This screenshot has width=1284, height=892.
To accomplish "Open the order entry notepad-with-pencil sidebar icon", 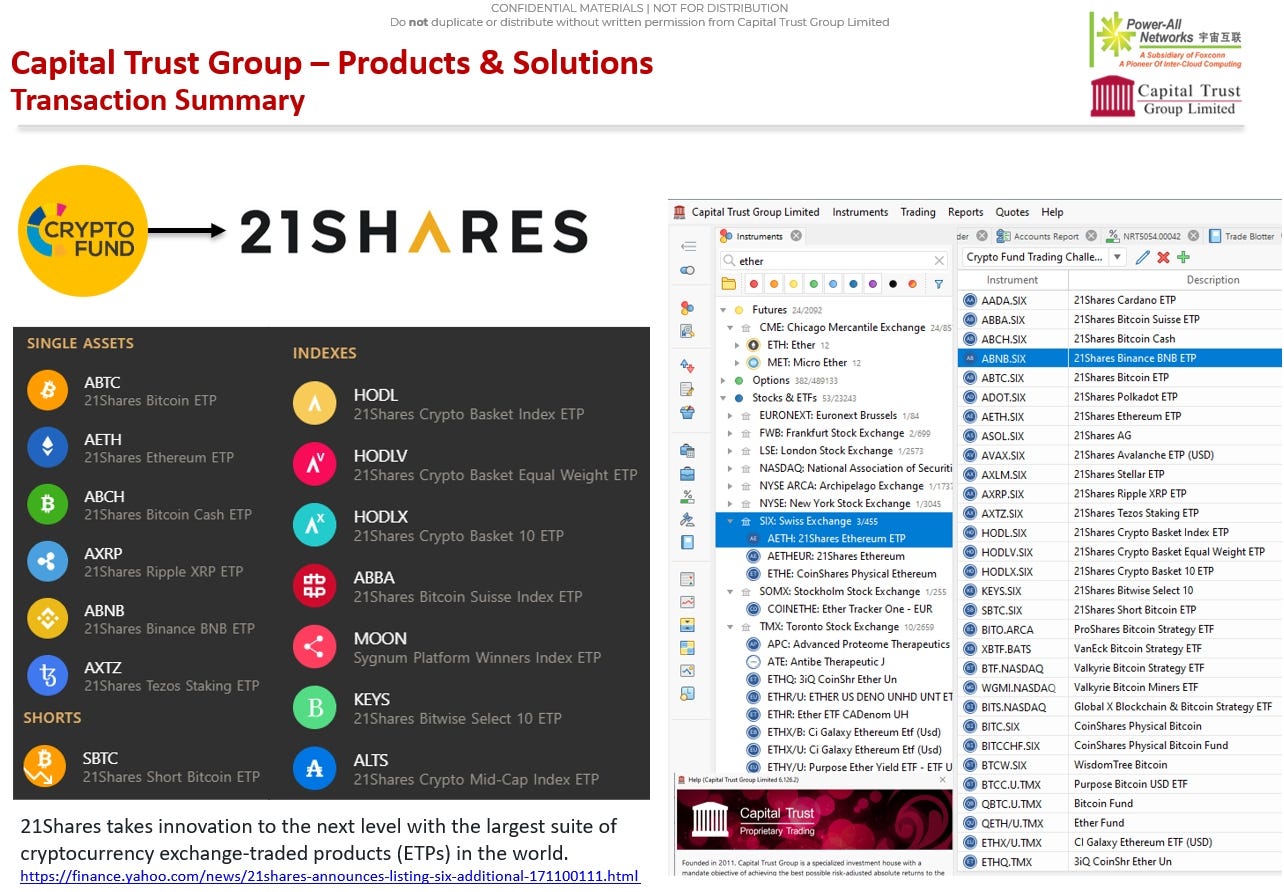I will click(x=688, y=389).
